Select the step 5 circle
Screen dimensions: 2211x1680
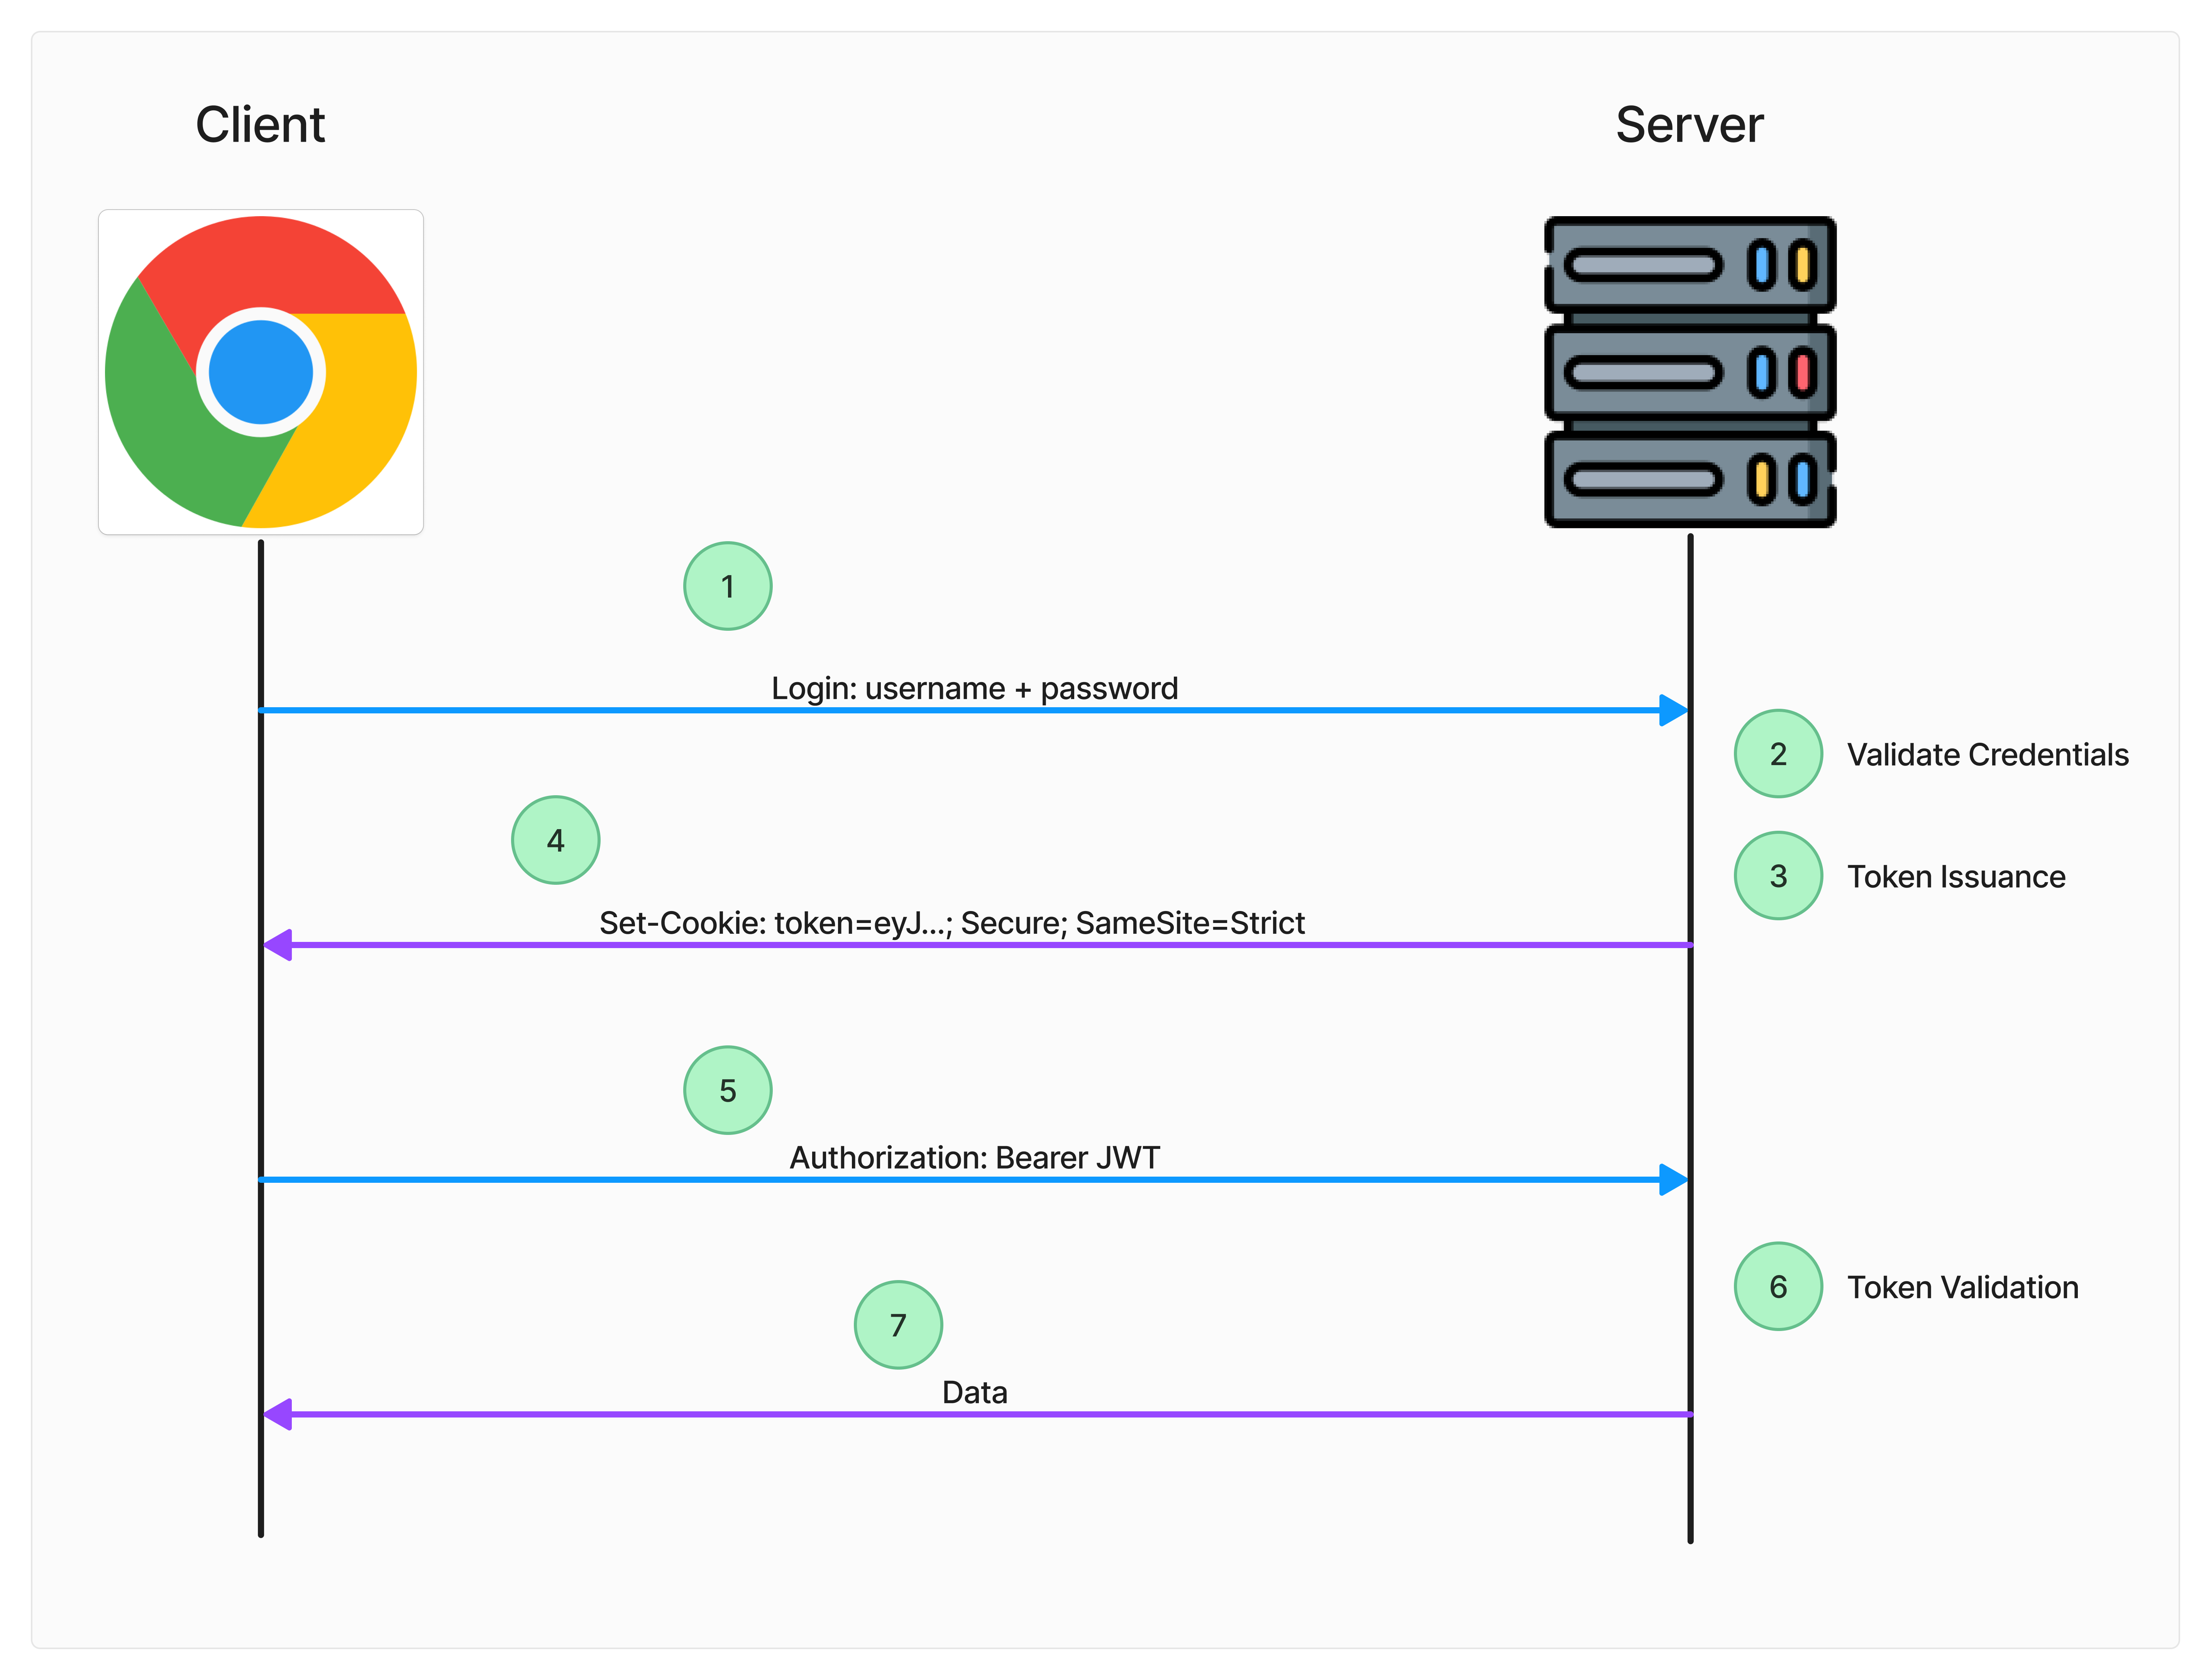click(727, 1090)
